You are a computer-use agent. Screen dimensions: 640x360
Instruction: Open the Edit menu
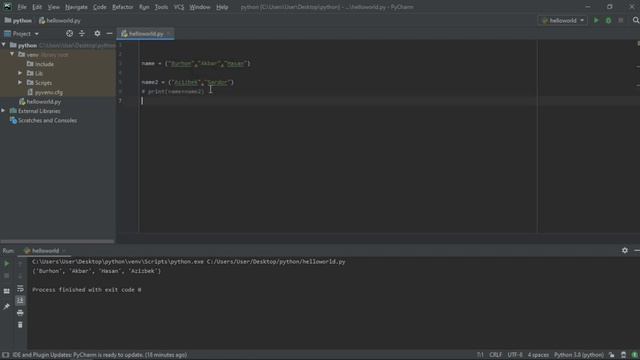37,7
